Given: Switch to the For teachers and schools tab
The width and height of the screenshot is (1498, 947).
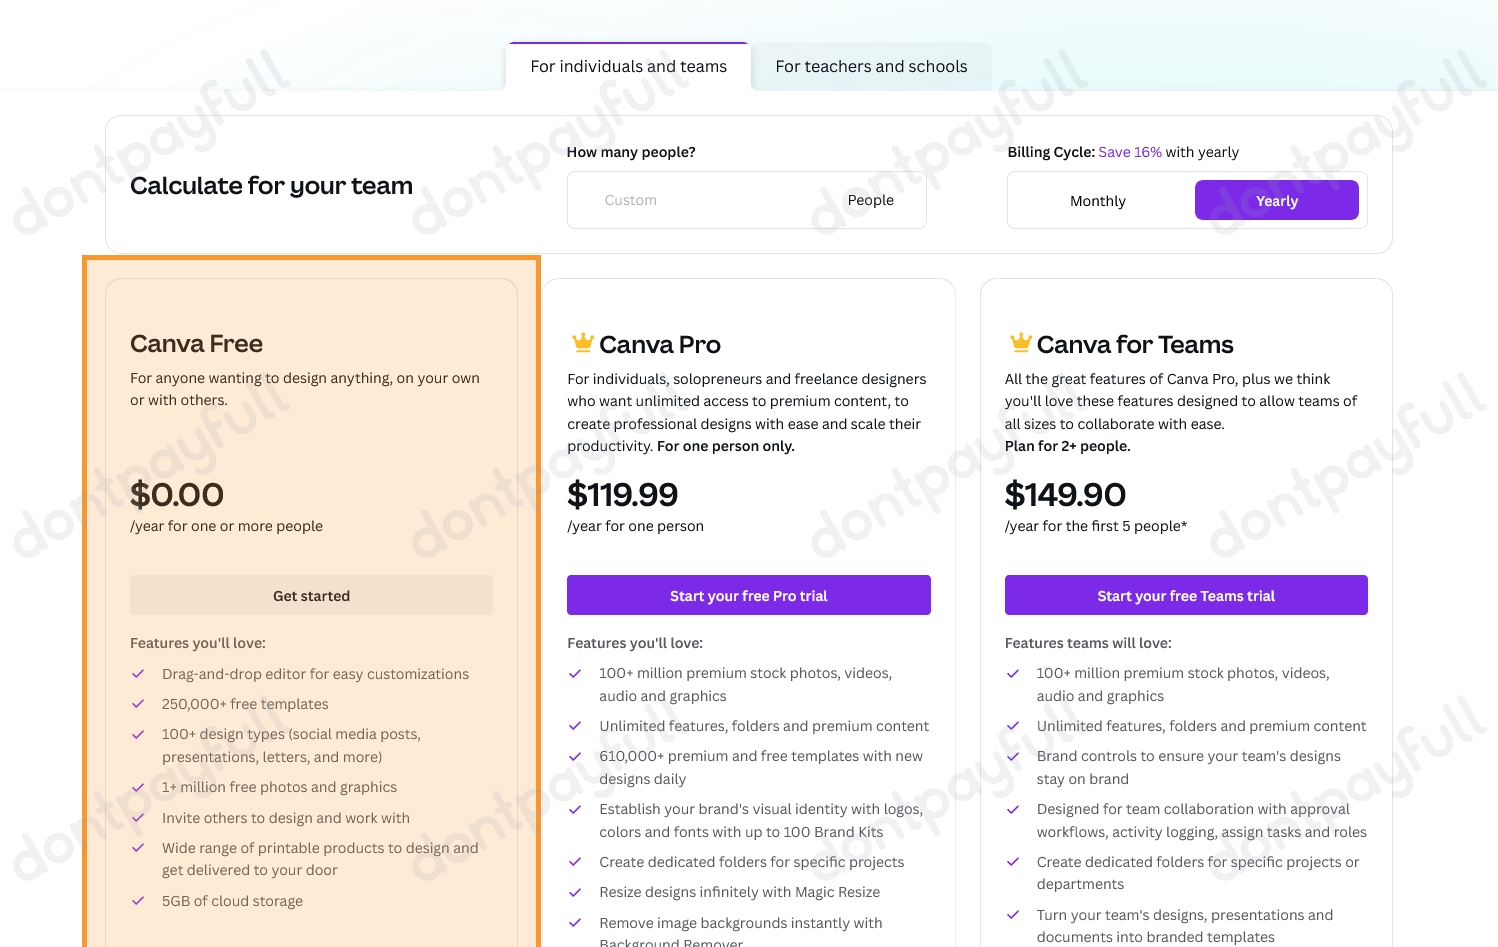Looking at the screenshot, I should click(x=871, y=66).
